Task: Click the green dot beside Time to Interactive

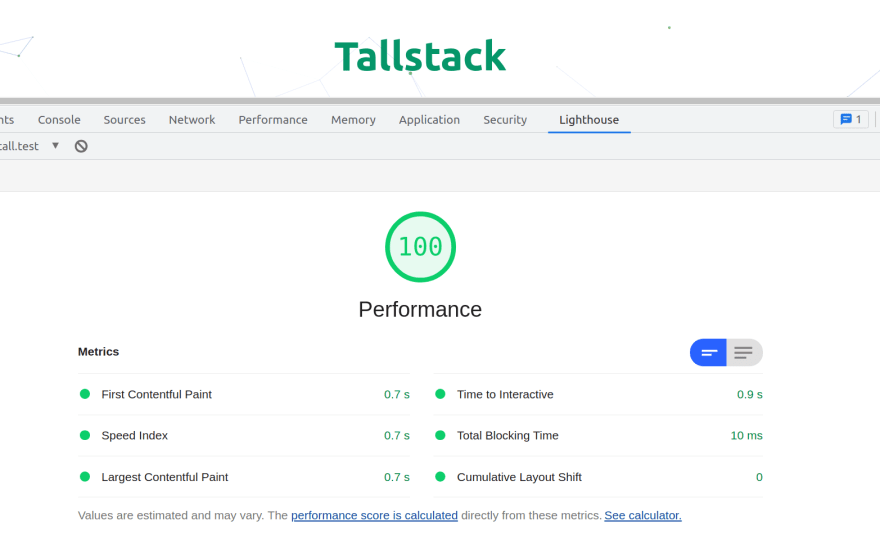Action: pos(441,394)
